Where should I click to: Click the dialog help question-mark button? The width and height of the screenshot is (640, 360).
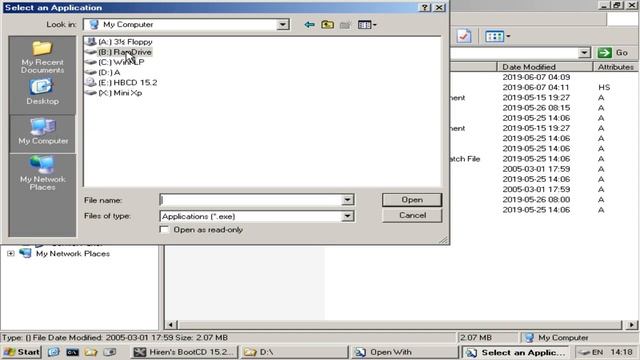[424, 7]
